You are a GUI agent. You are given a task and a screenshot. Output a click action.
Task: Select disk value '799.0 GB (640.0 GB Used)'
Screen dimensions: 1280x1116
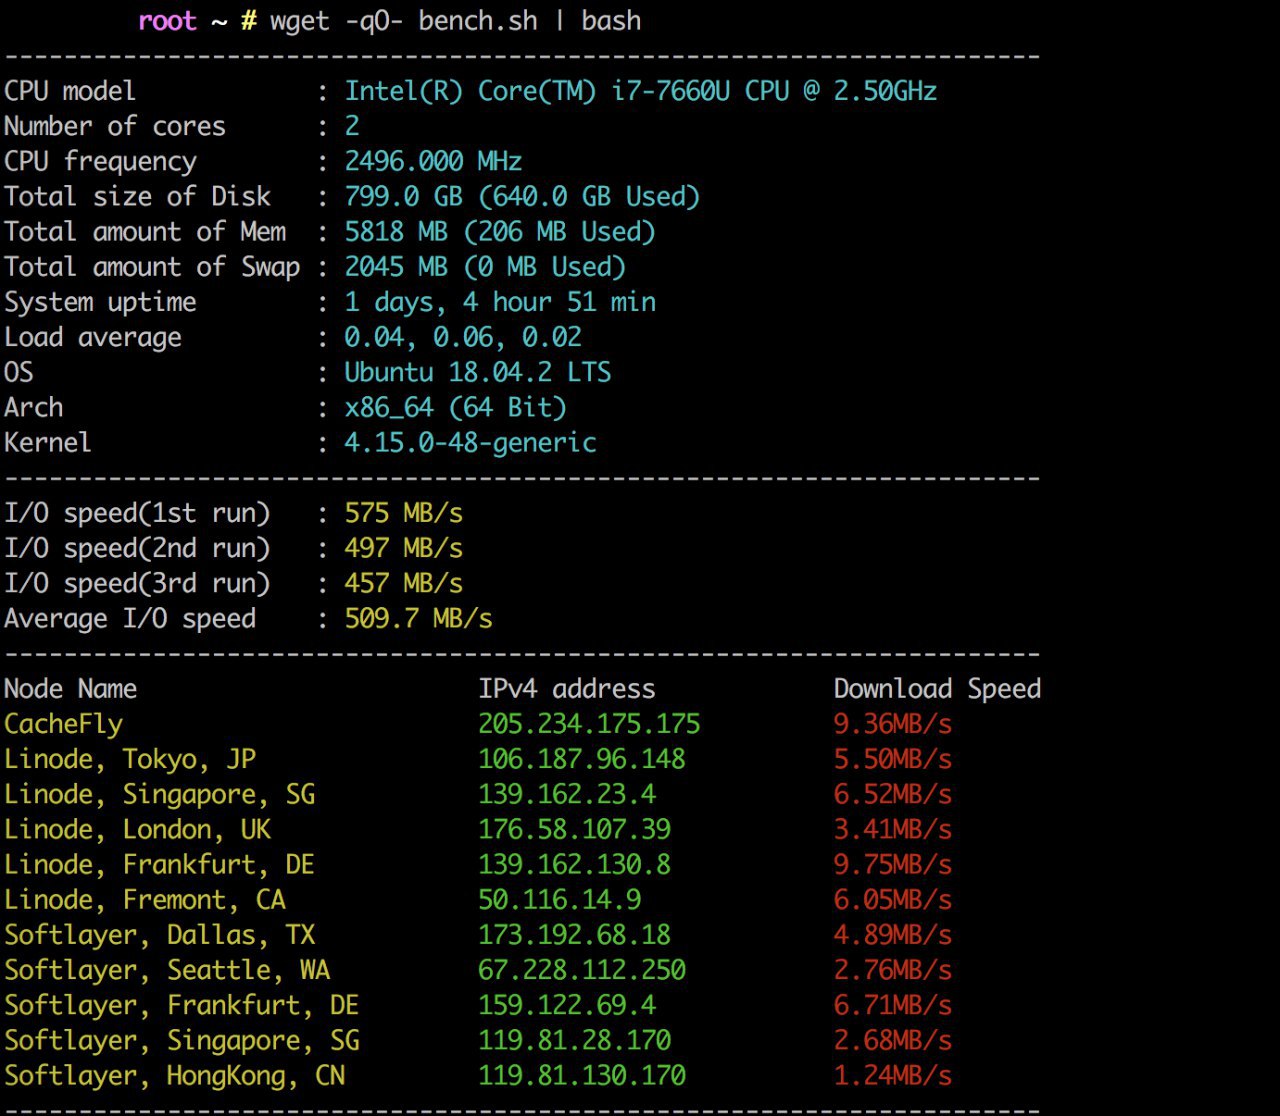click(522, 196)
